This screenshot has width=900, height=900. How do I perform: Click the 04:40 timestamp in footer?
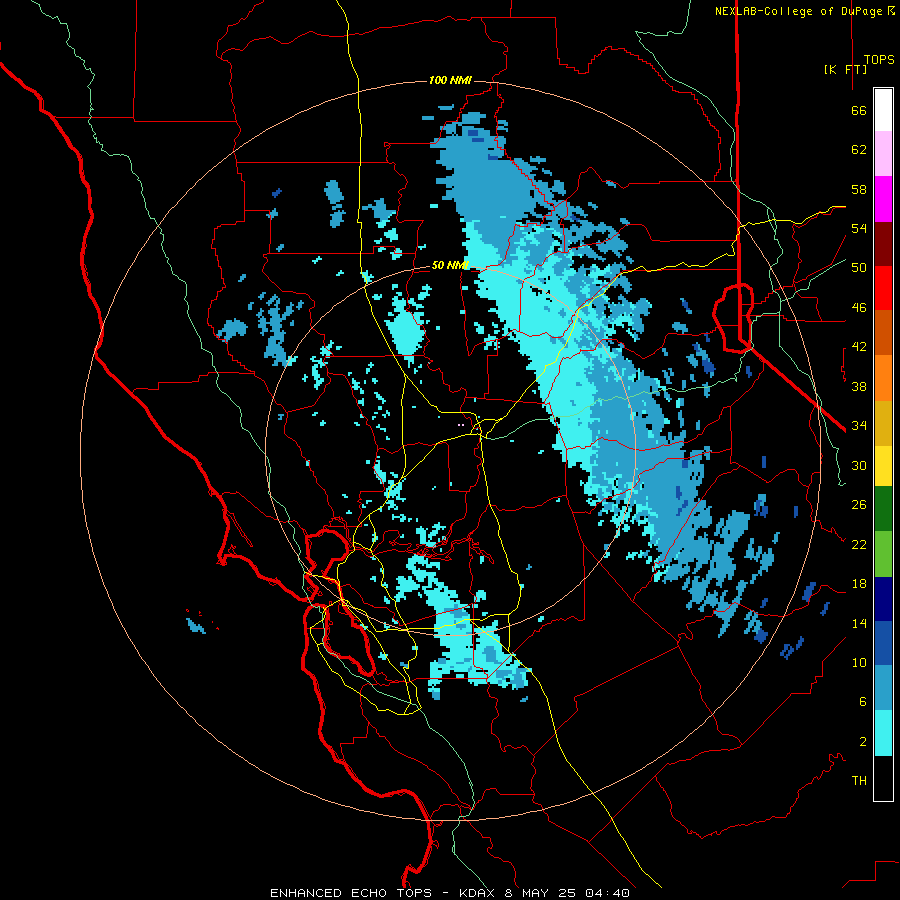coord(607,893)
